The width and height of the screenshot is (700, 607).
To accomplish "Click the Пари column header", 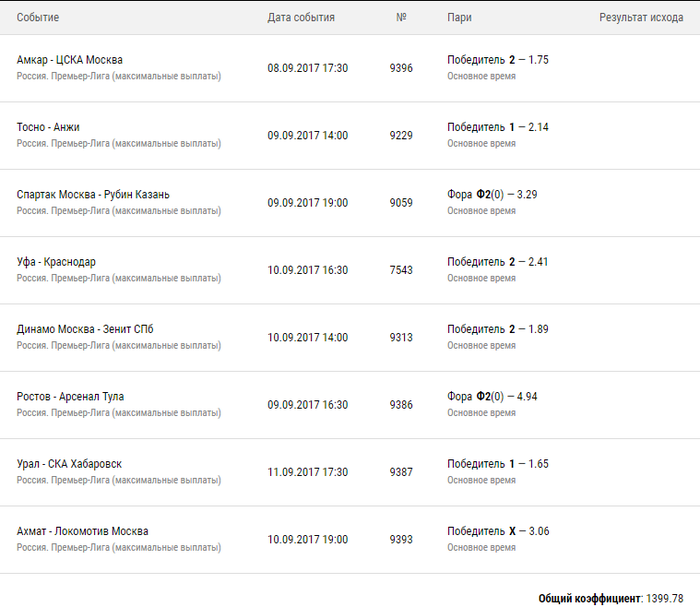I will 459,17.
